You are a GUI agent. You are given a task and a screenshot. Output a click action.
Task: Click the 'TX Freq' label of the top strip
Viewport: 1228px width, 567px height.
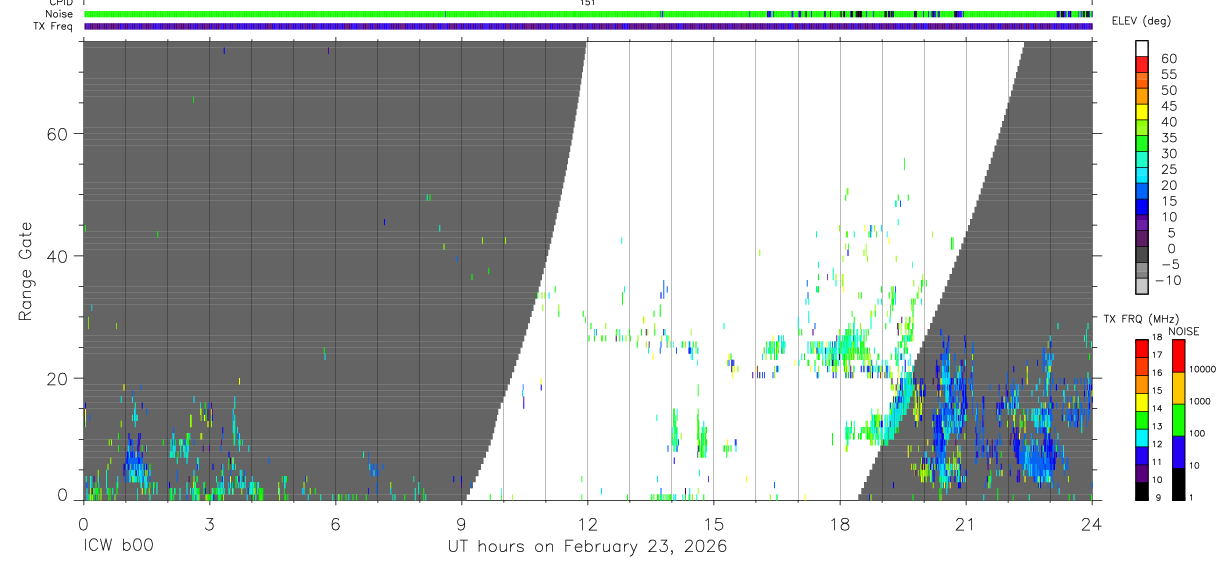point(51,26)
